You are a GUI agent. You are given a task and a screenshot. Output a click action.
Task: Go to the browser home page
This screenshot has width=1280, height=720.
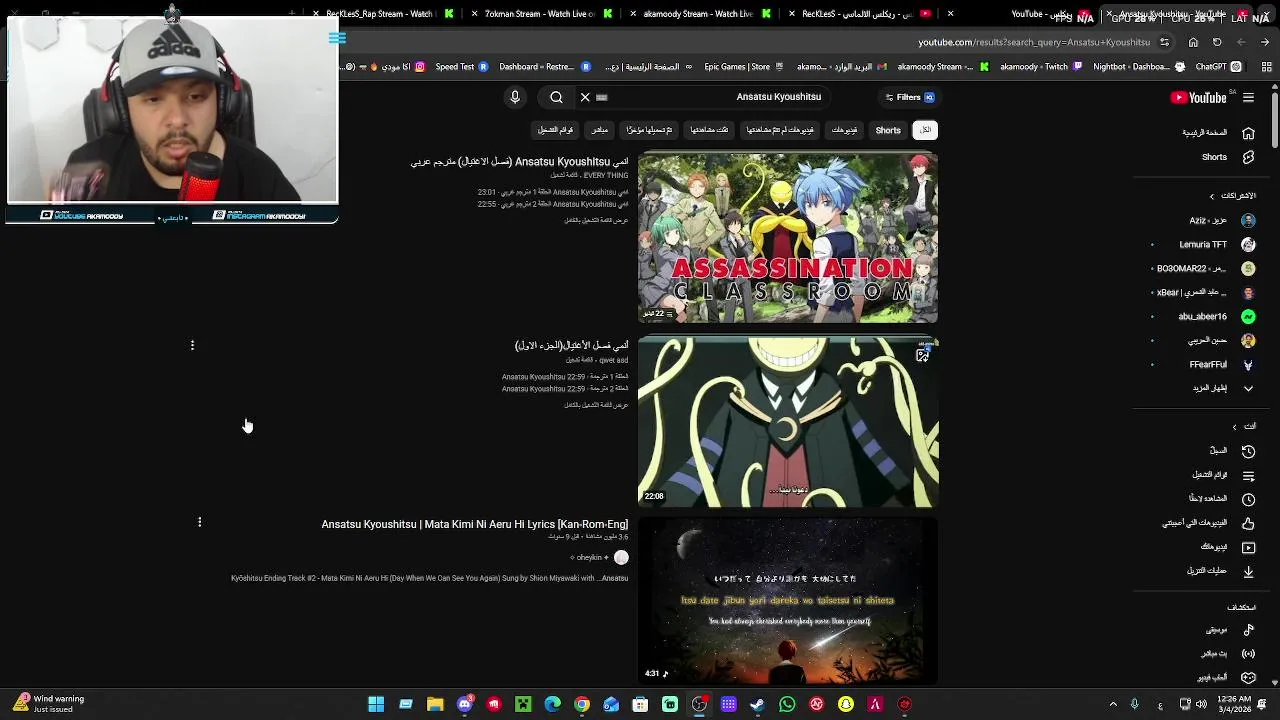pyautogui.click(x=1193, y=42)
